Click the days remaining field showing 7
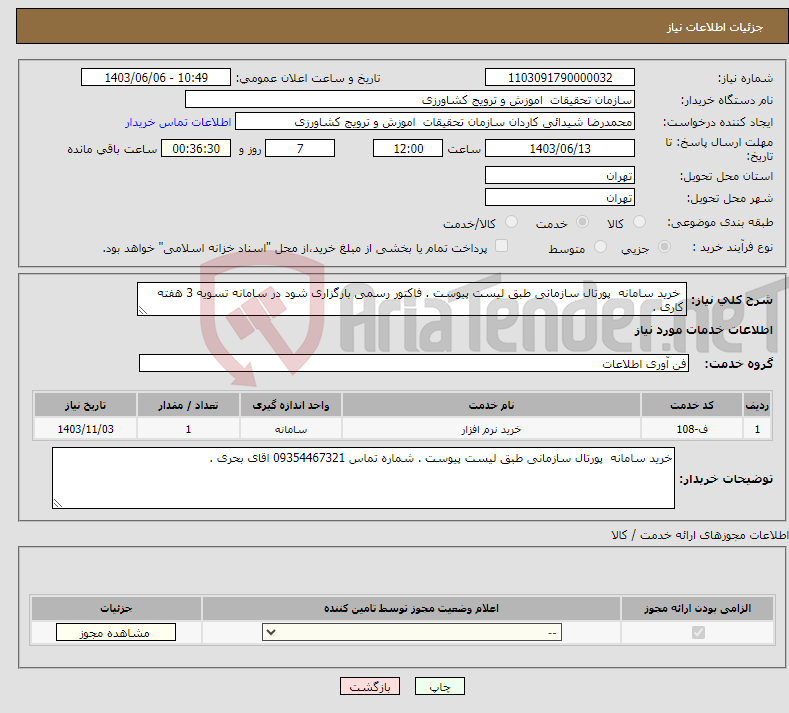The image size is (789, 713). 300,148
